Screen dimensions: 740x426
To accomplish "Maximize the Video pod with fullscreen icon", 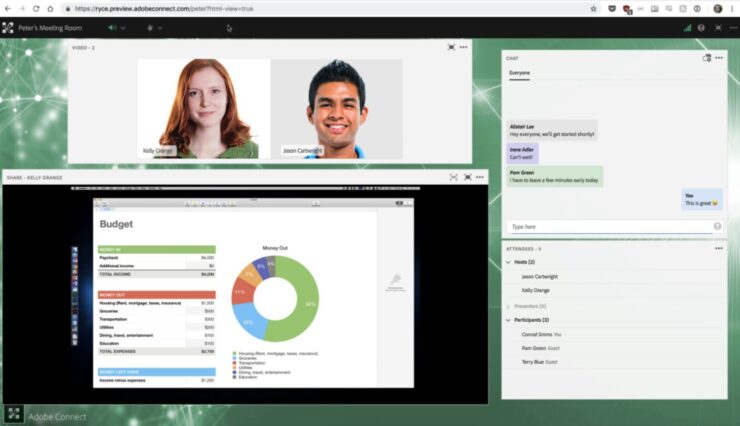I will [x=451, y=47].
